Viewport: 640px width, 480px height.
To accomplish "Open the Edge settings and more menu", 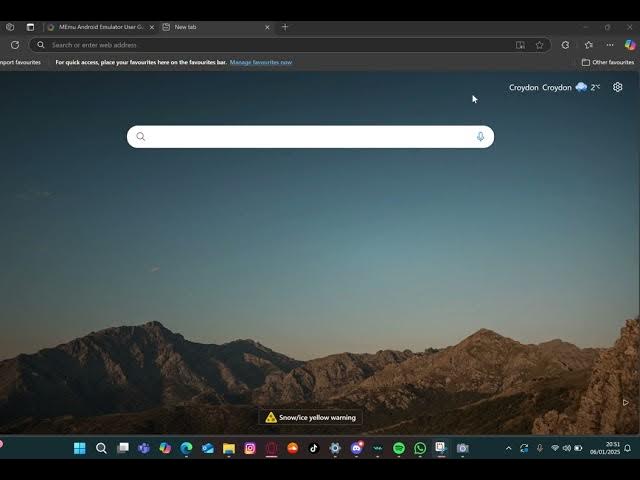I will pyautogui.click(x=609, y=45).
